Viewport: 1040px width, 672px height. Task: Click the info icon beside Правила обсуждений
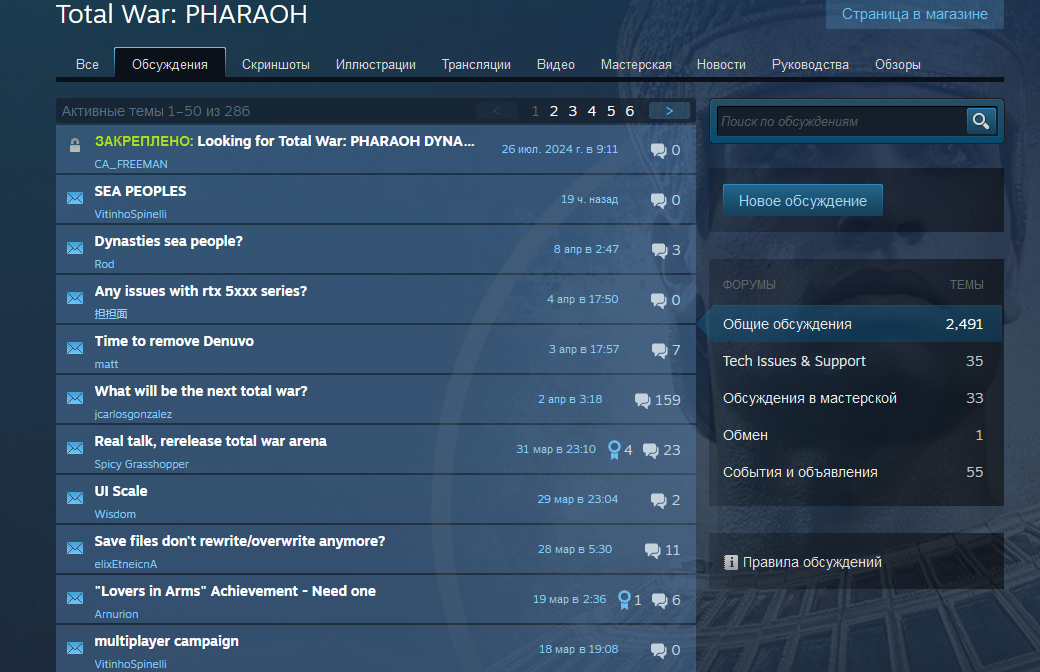[730, 563]
